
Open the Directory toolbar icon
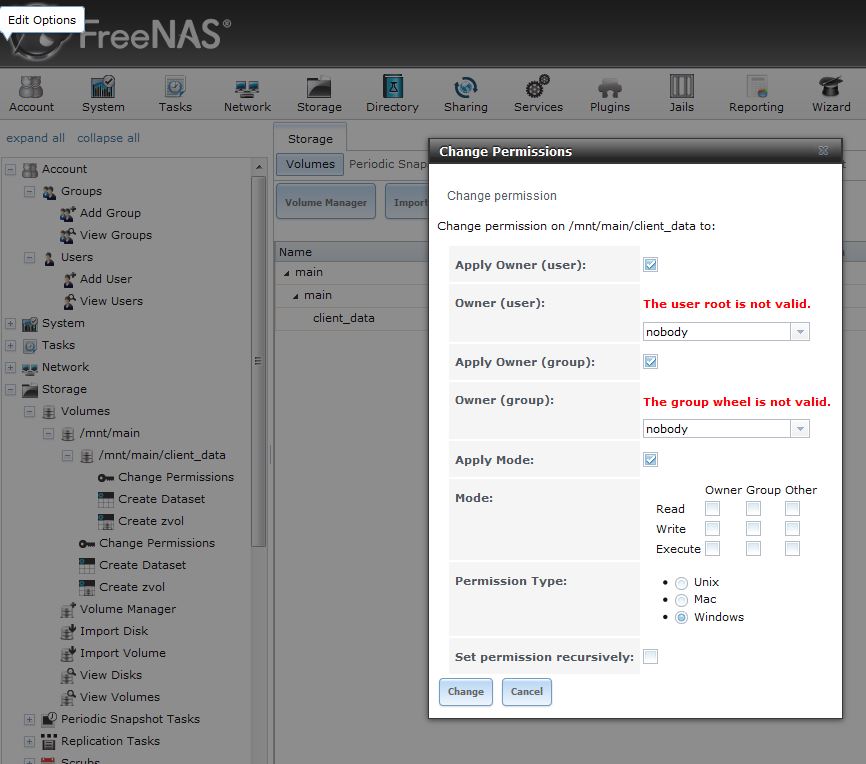[392, 87]
